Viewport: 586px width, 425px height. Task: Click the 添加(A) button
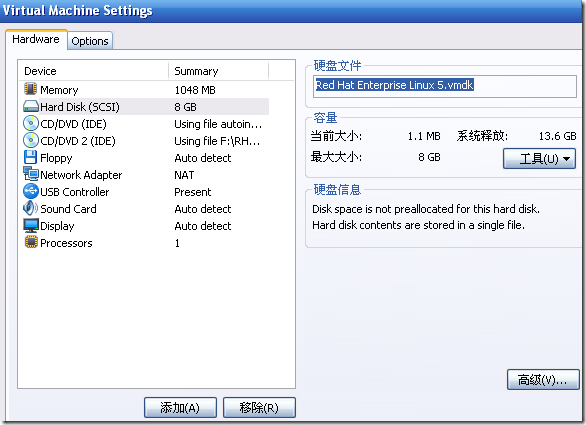(180, 407)
